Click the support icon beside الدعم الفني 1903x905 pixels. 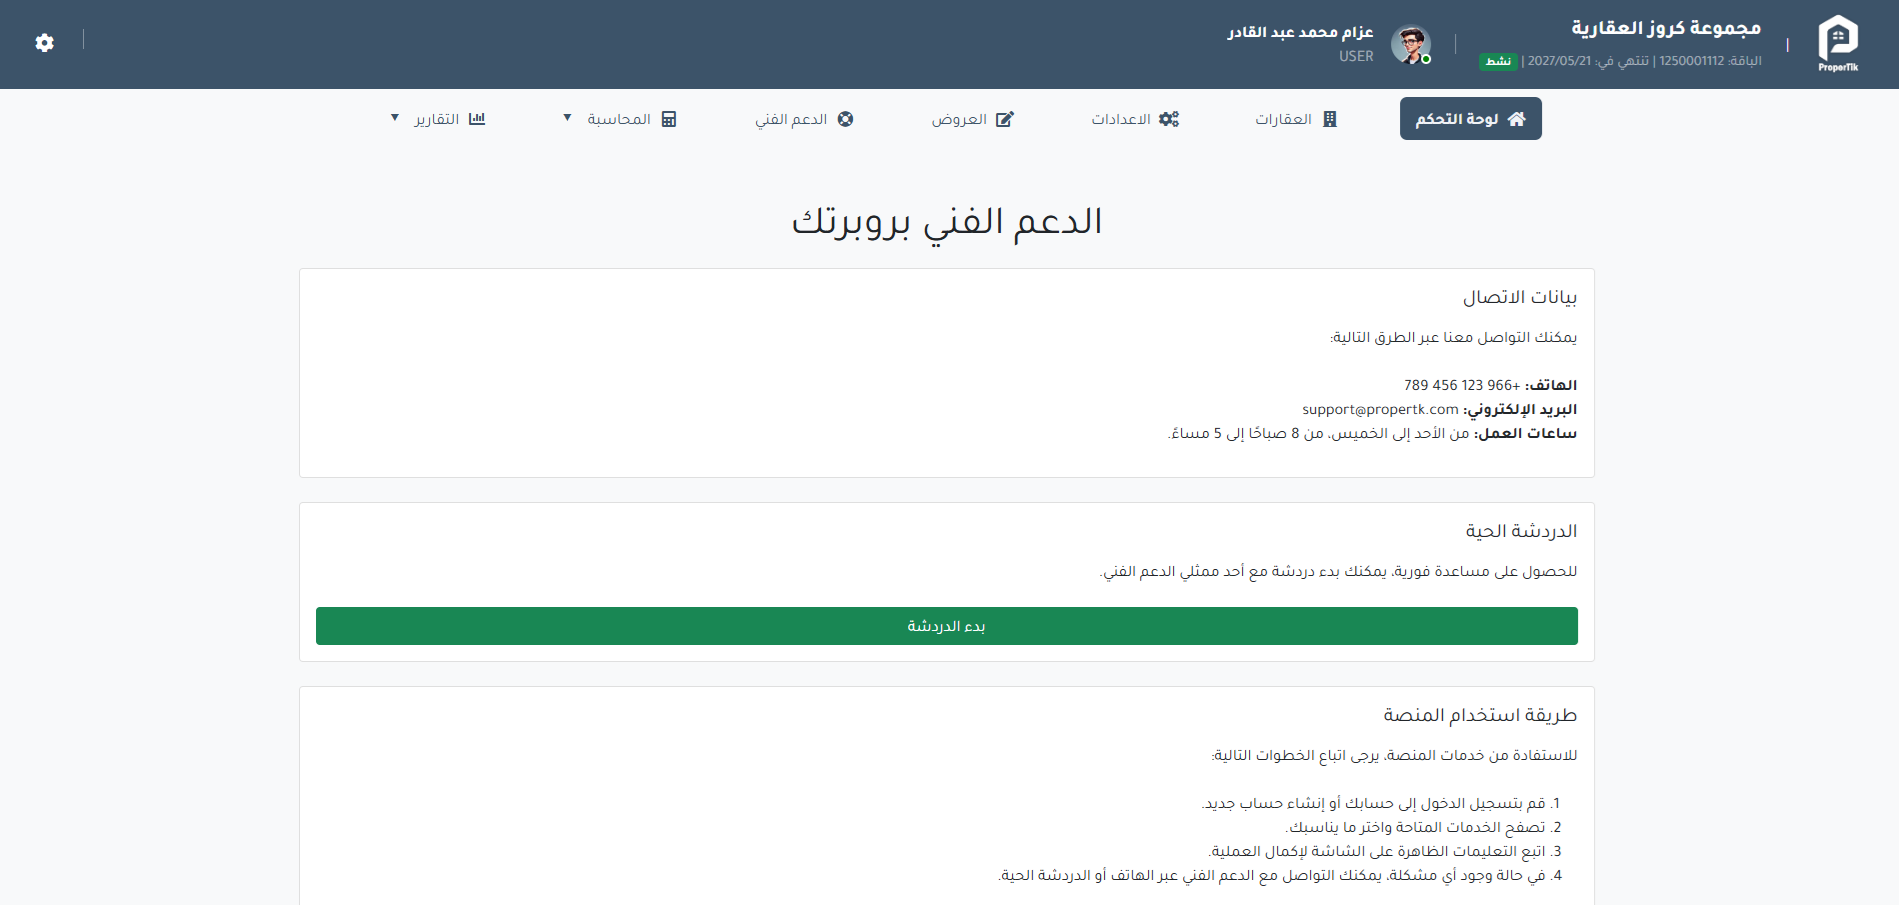point(847,118)
